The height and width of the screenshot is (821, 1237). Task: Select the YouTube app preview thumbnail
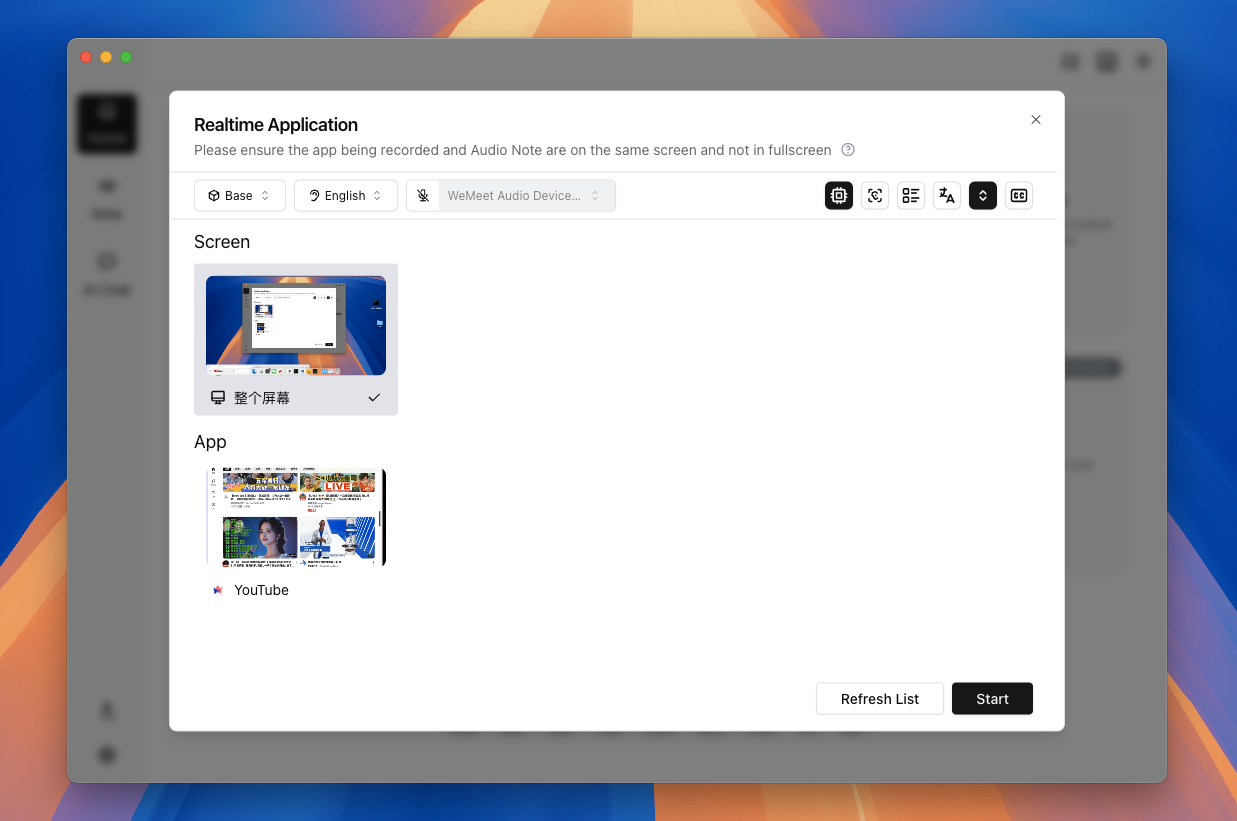(296, 518)
